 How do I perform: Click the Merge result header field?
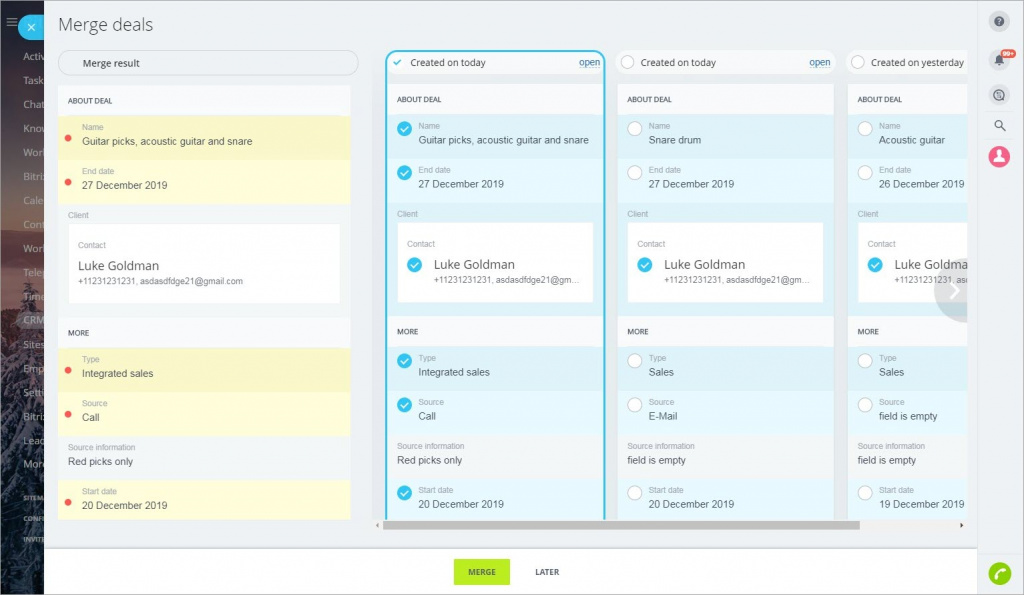point(208,63)
